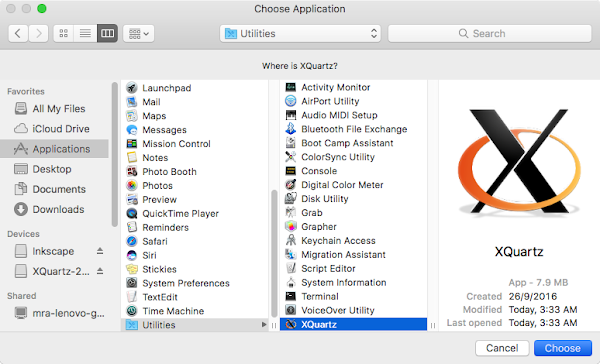This screenshot has width=600, height=364.
Task: Select TextEdit in the applications list
Action: (195, 297)
